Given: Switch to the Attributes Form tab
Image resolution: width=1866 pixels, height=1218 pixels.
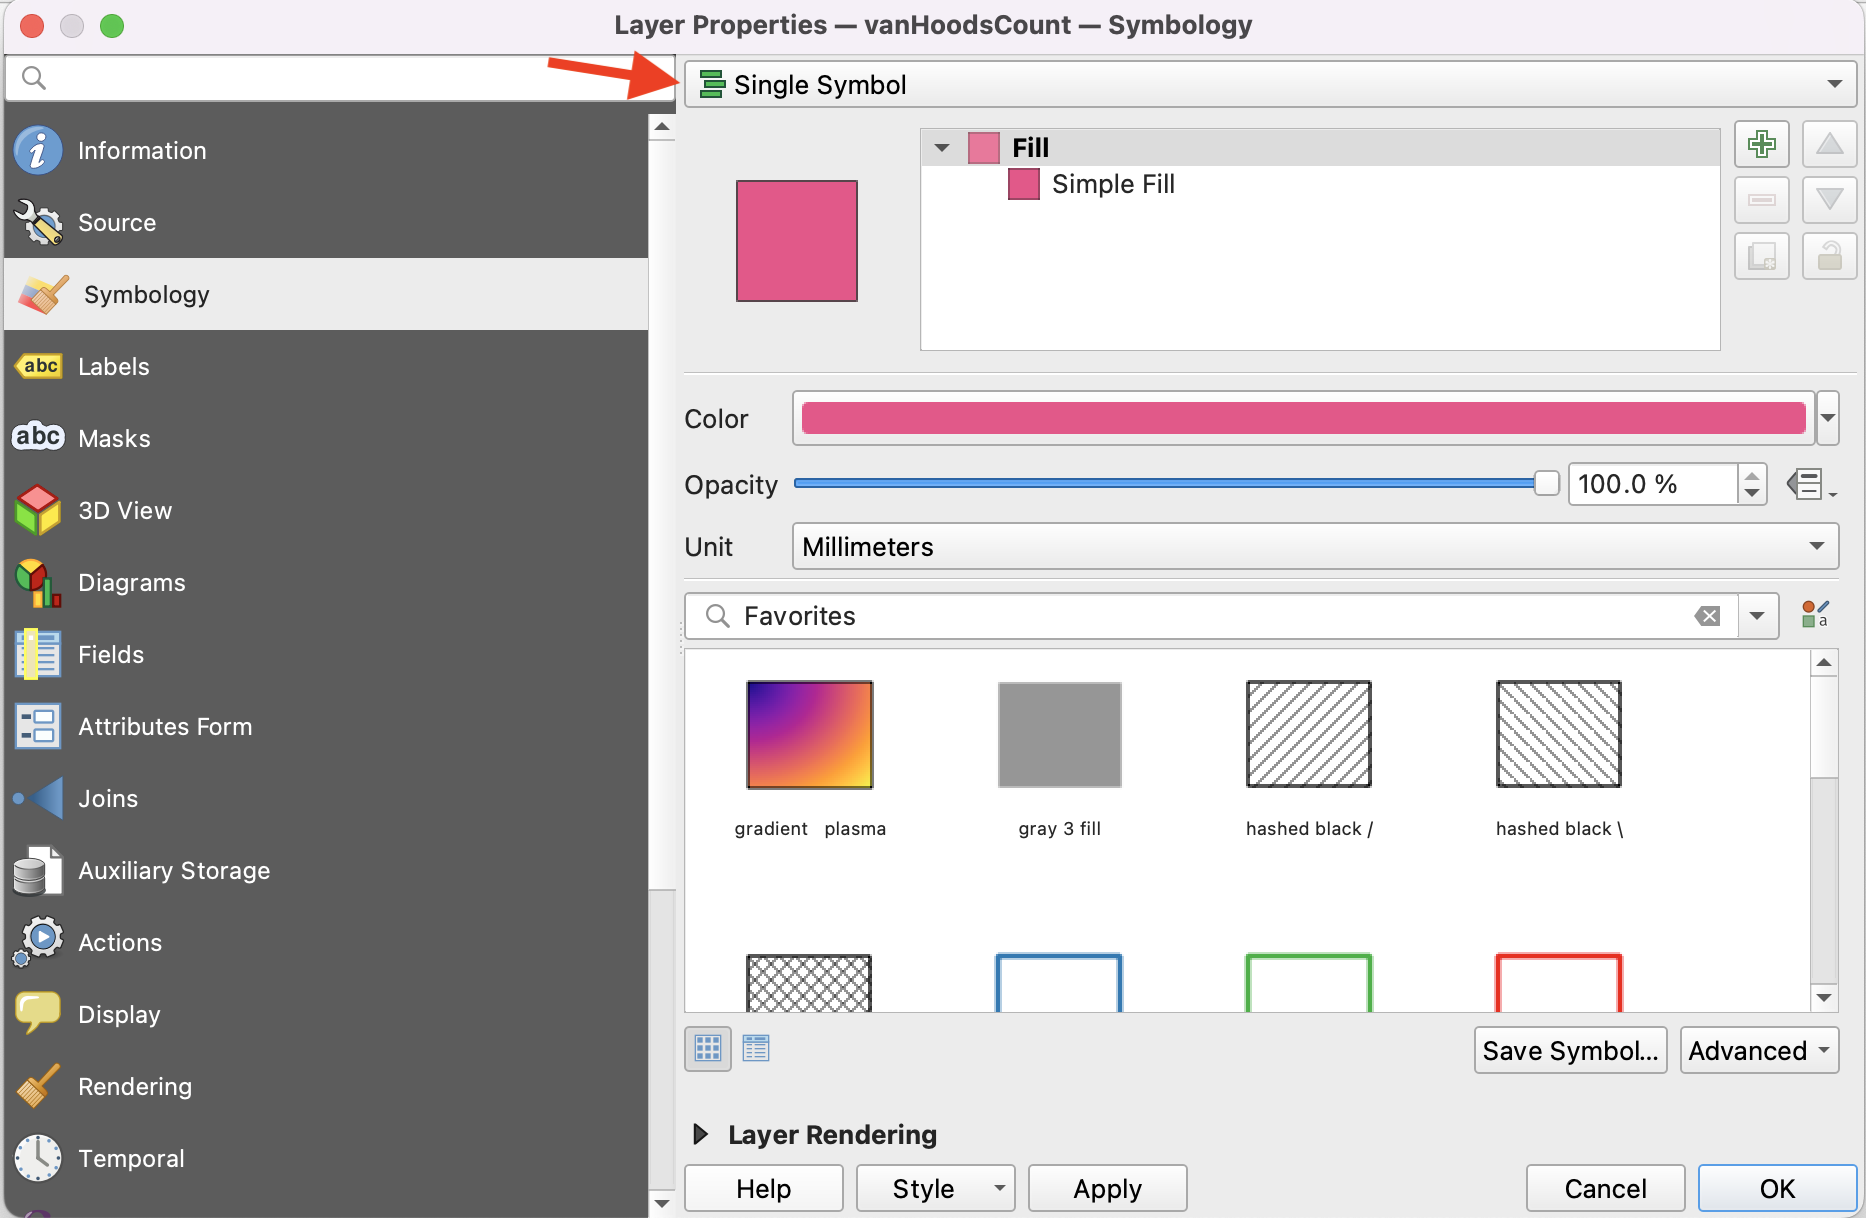Looking at the screenshot, I should coord(165,727).
